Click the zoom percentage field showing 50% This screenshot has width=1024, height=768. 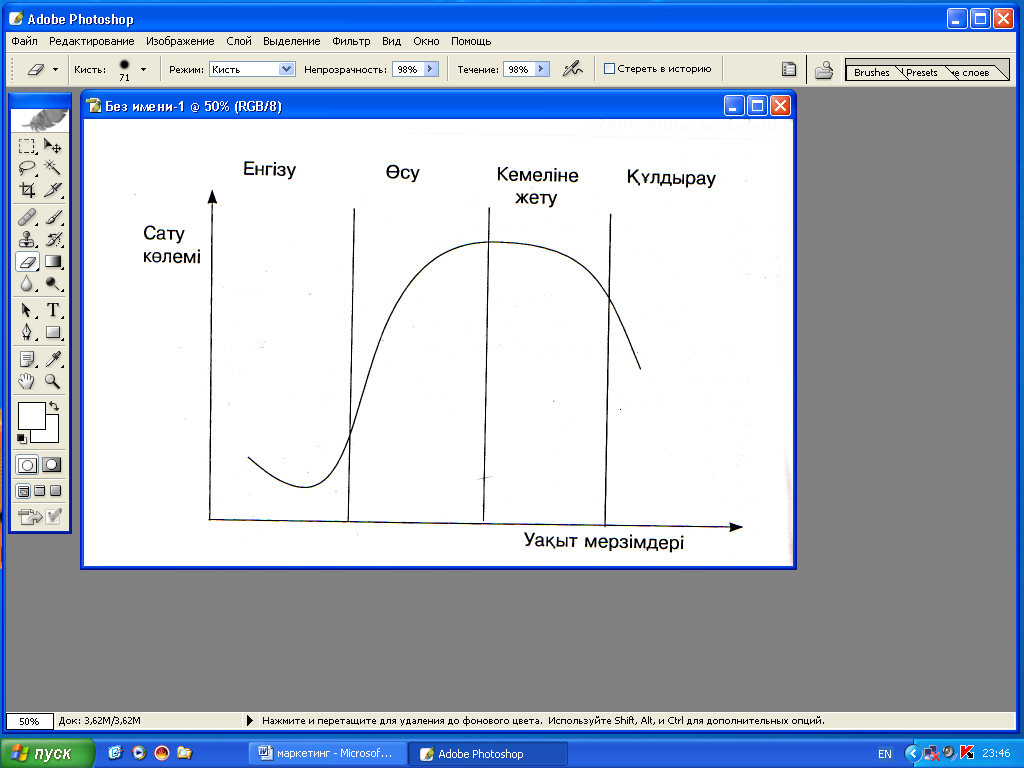[29, 721]
